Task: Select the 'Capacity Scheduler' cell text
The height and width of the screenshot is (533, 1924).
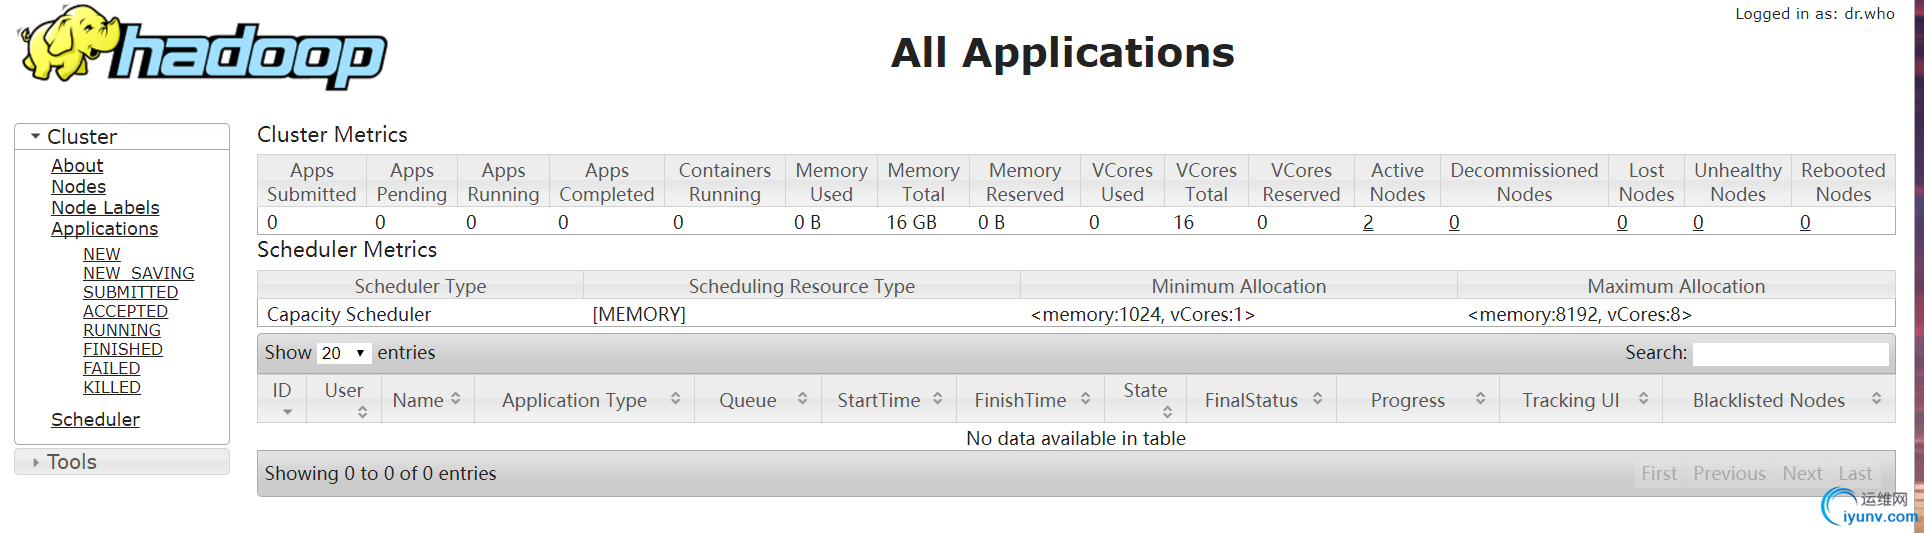Action: [349, 314]
